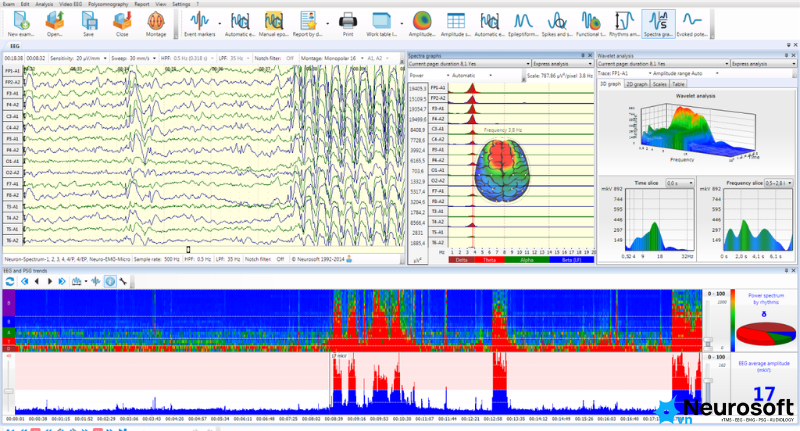Open the Polysomnography menu
The width and height of the screenshot is (800, 431).
click(108, 4)
